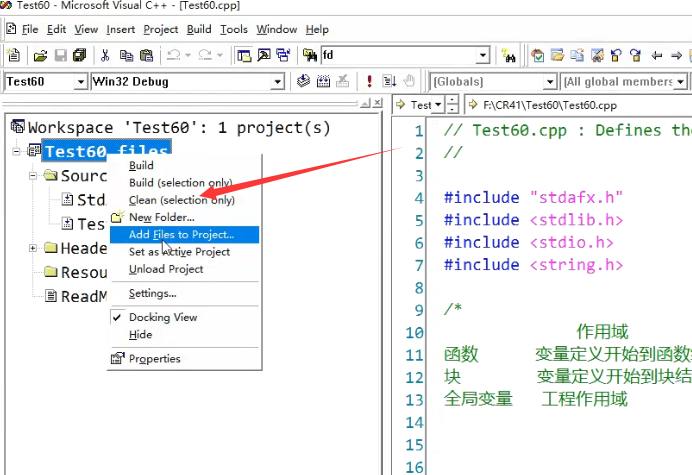Open the Build menu in menu bar
692x475 pixels.
(x=198, y=30)
